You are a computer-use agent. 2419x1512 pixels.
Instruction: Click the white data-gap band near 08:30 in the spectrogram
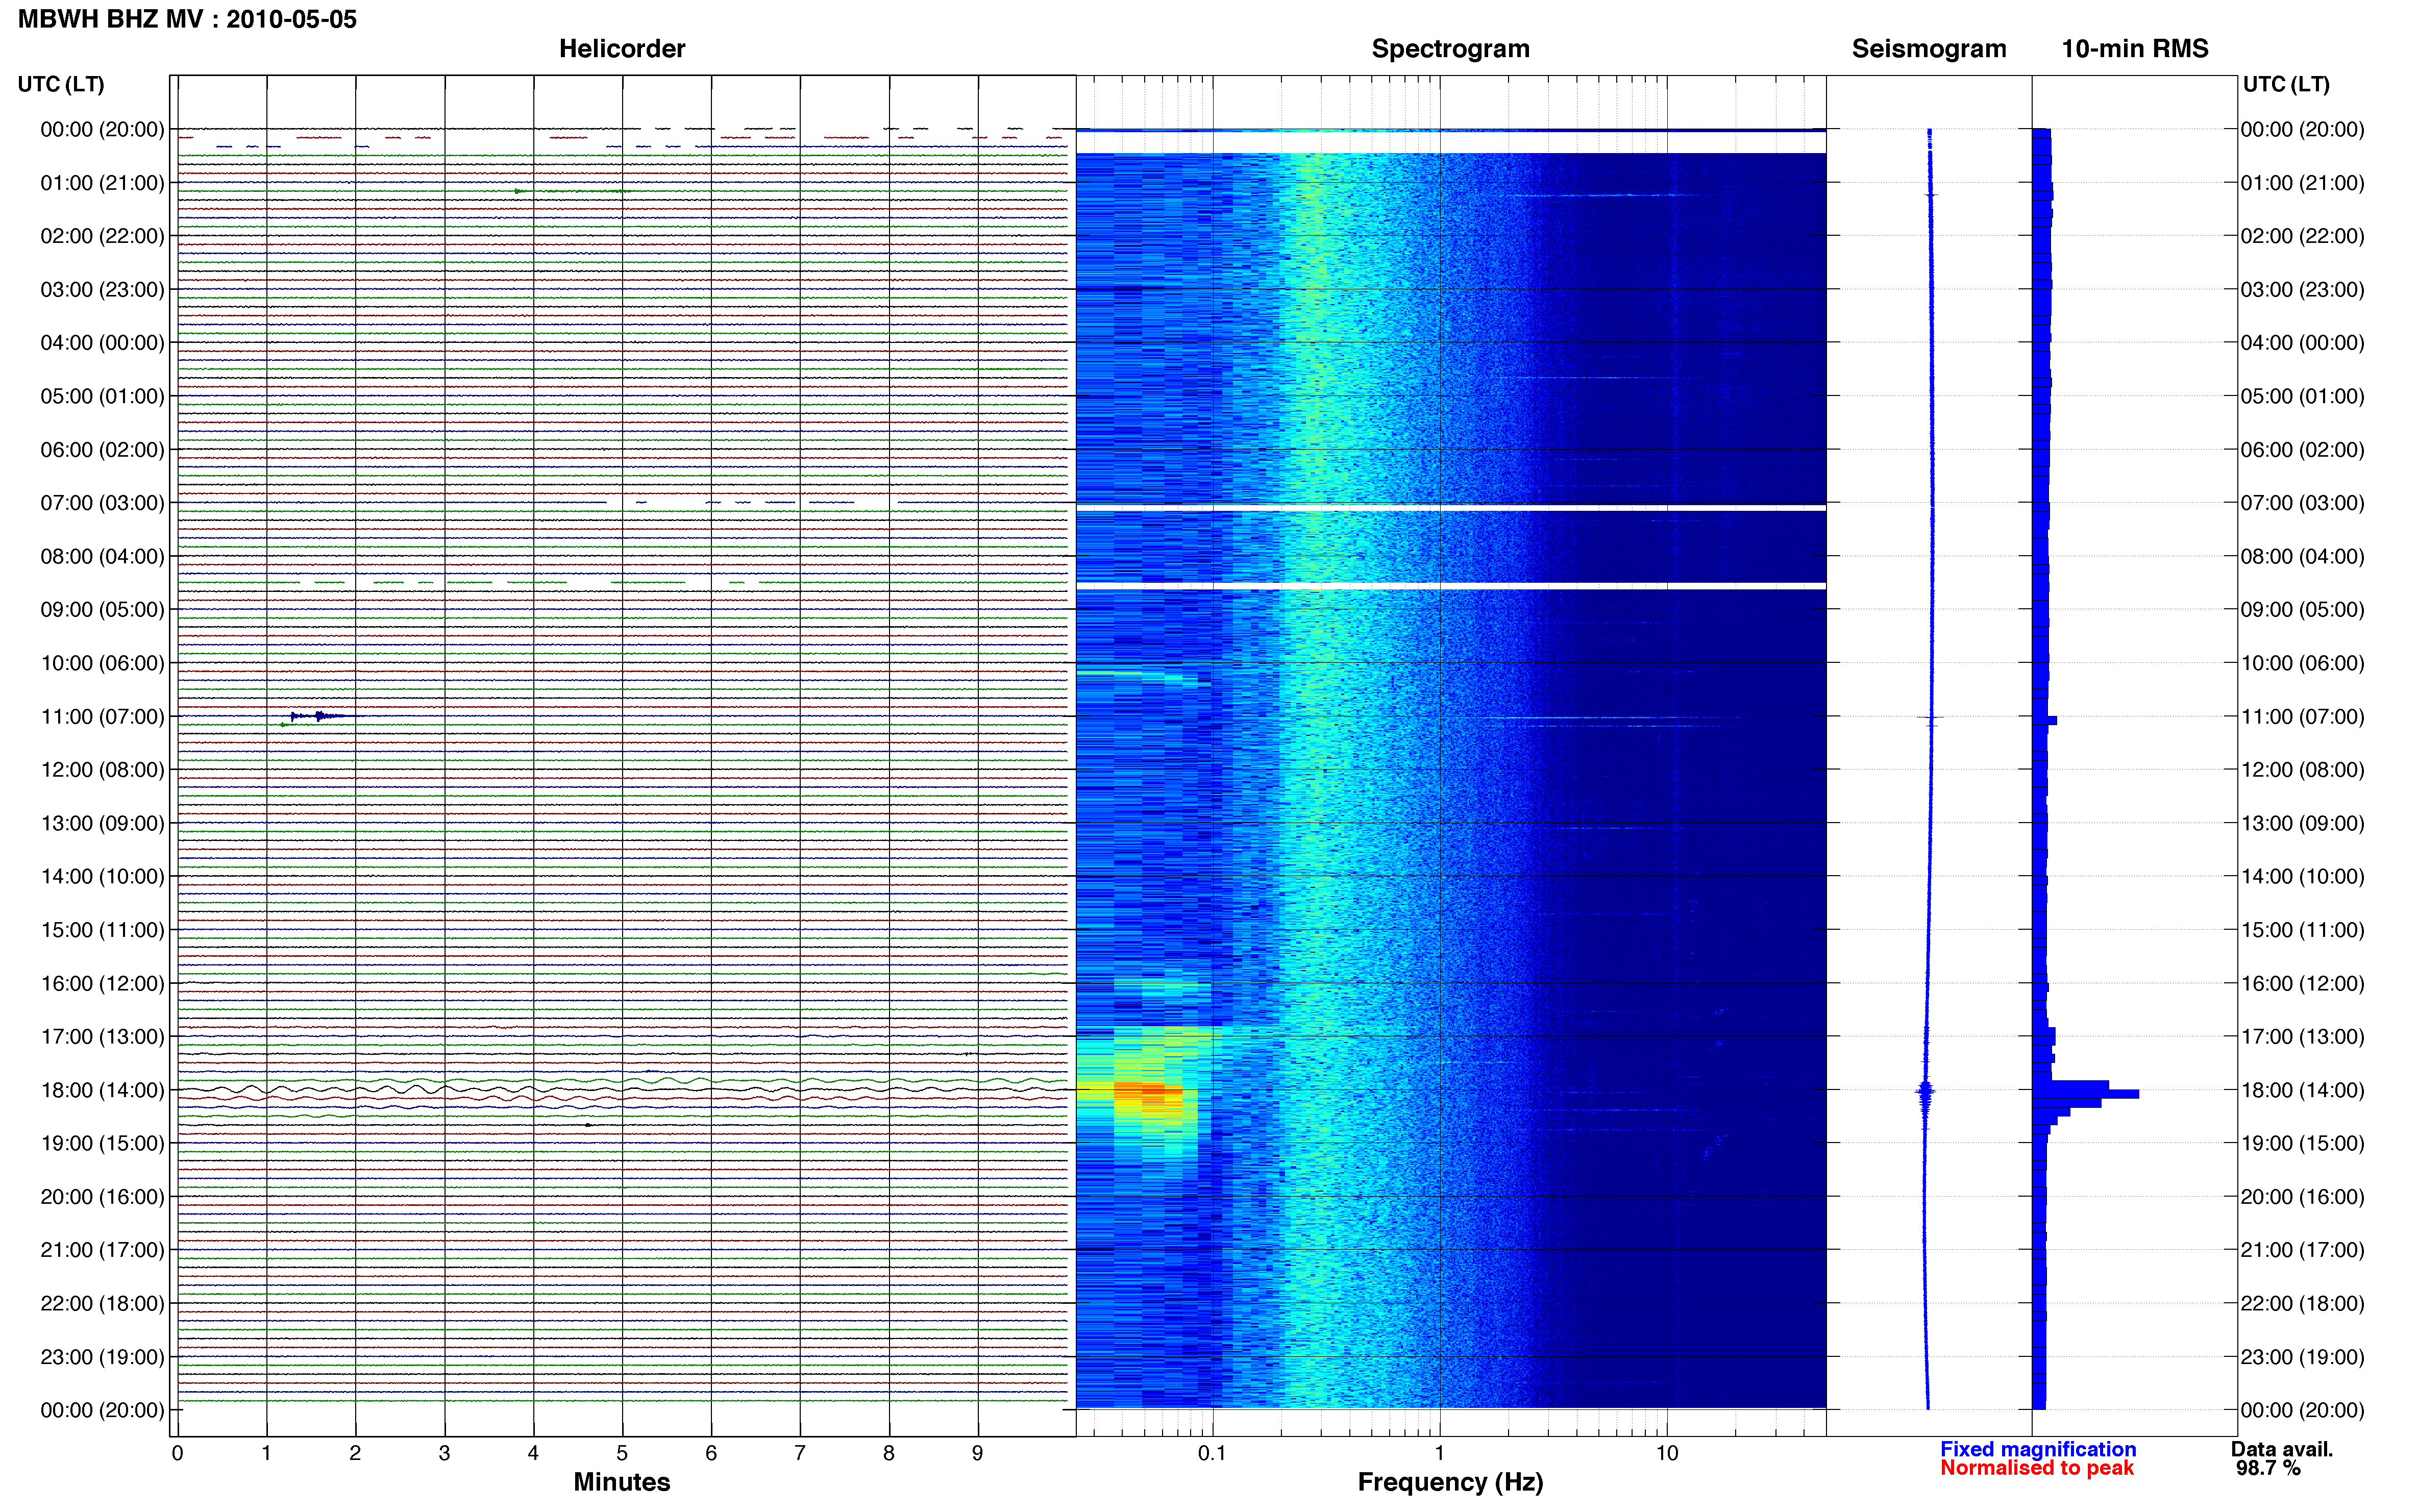click(x=1450, y=586)
